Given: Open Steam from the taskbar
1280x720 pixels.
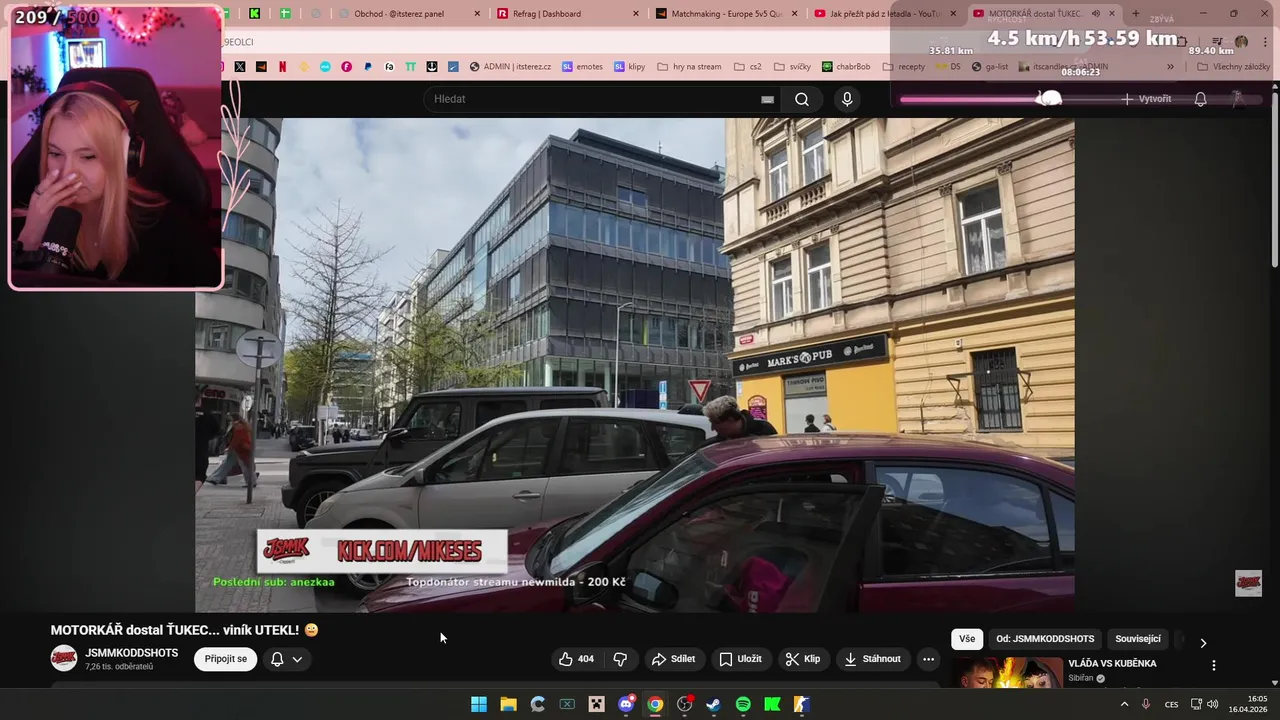Looking at the screenshot, I should [713, 704].
